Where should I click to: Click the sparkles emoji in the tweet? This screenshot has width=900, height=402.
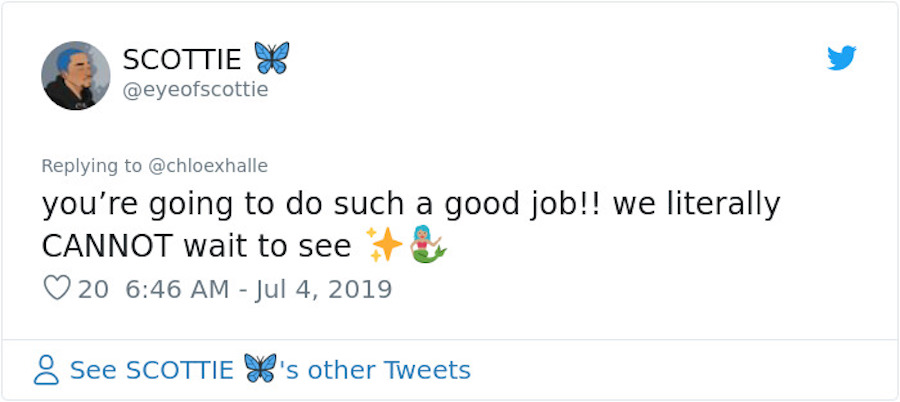(383, 246)
